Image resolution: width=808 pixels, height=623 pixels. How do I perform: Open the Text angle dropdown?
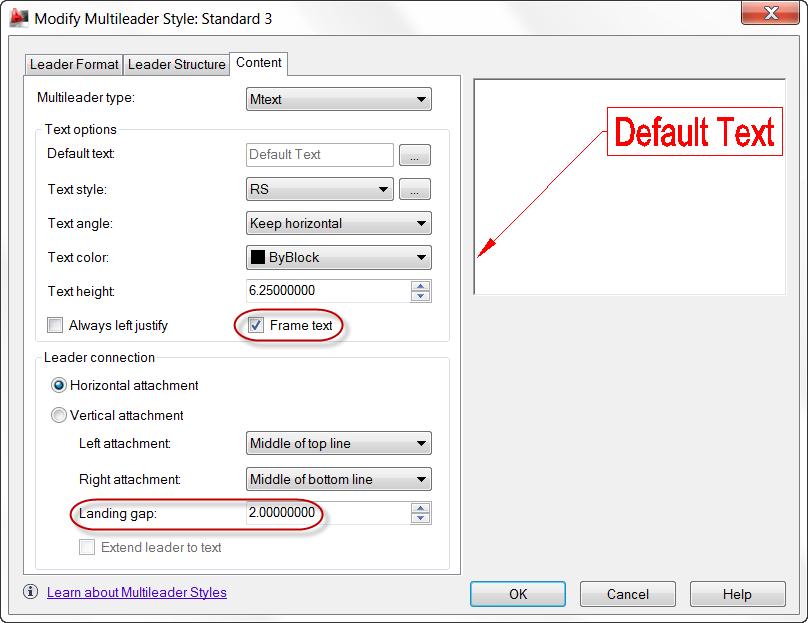pos(338,222)
